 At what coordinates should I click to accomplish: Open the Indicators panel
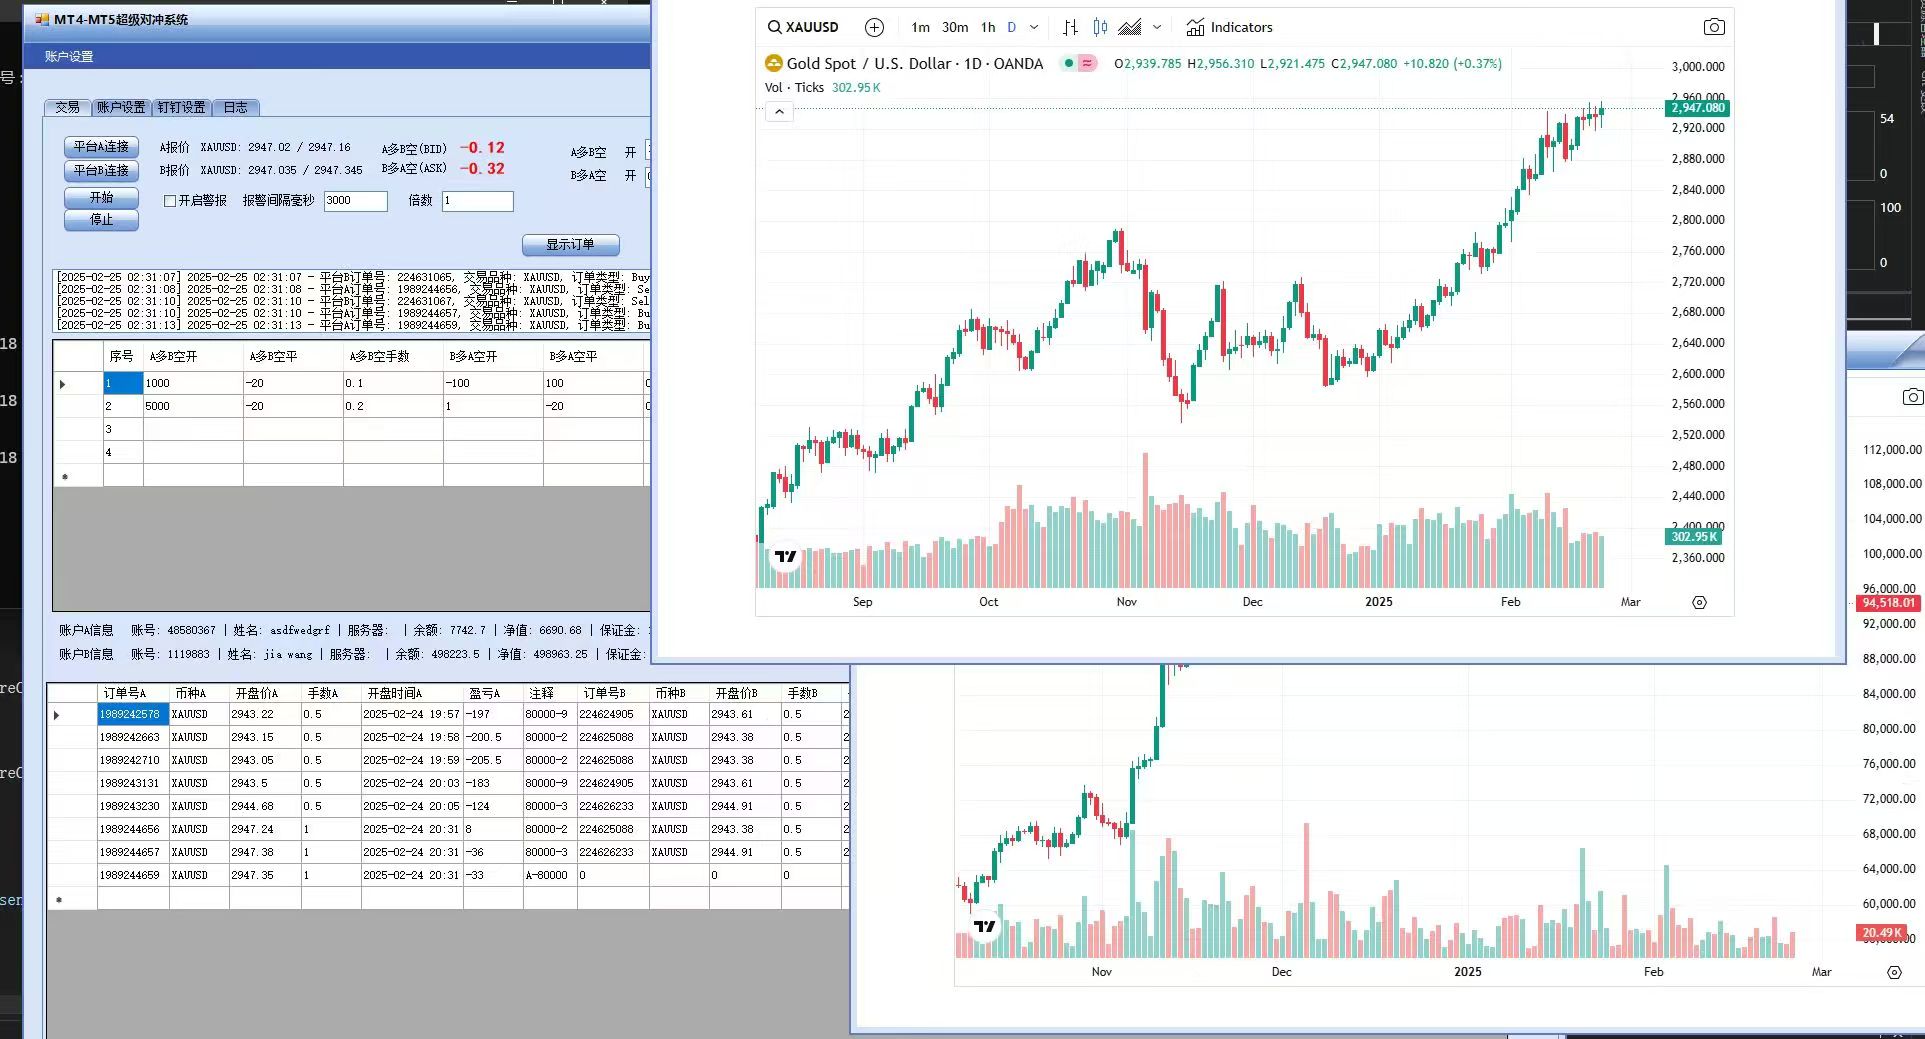click(1229, 28)
